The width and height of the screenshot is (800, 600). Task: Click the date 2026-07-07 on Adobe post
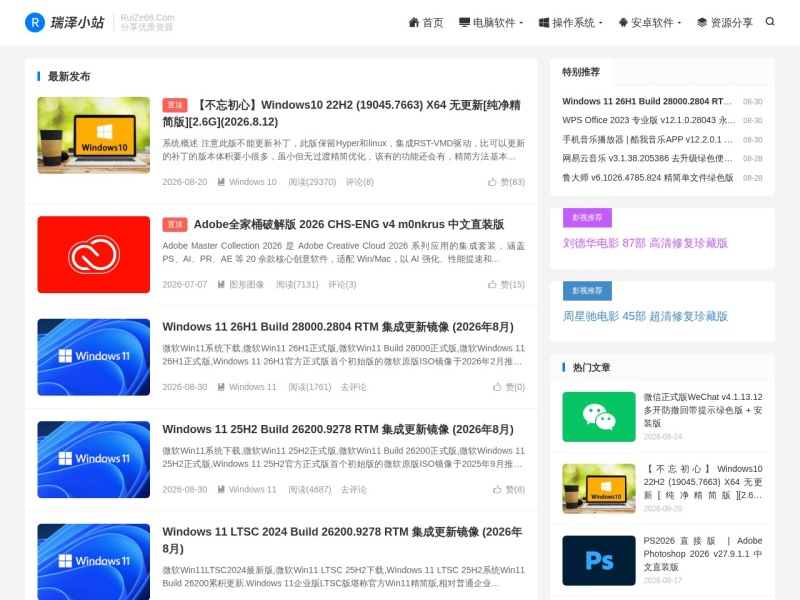[x=185, y=284]
